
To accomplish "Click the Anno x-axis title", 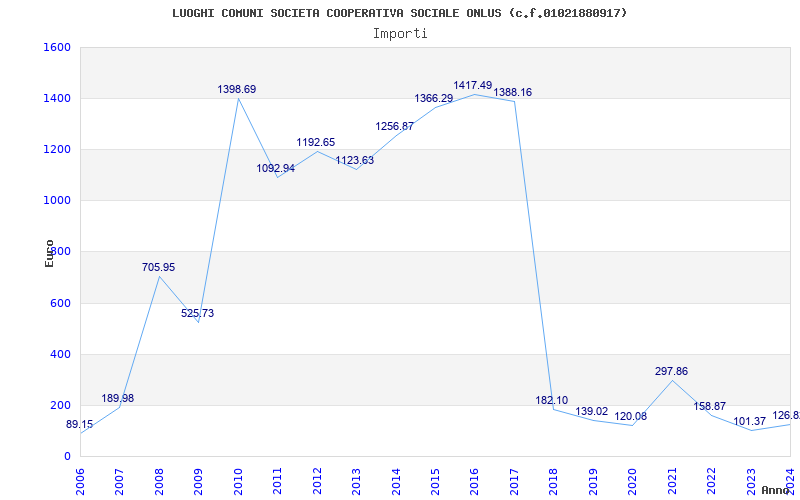I will point(775,490).
